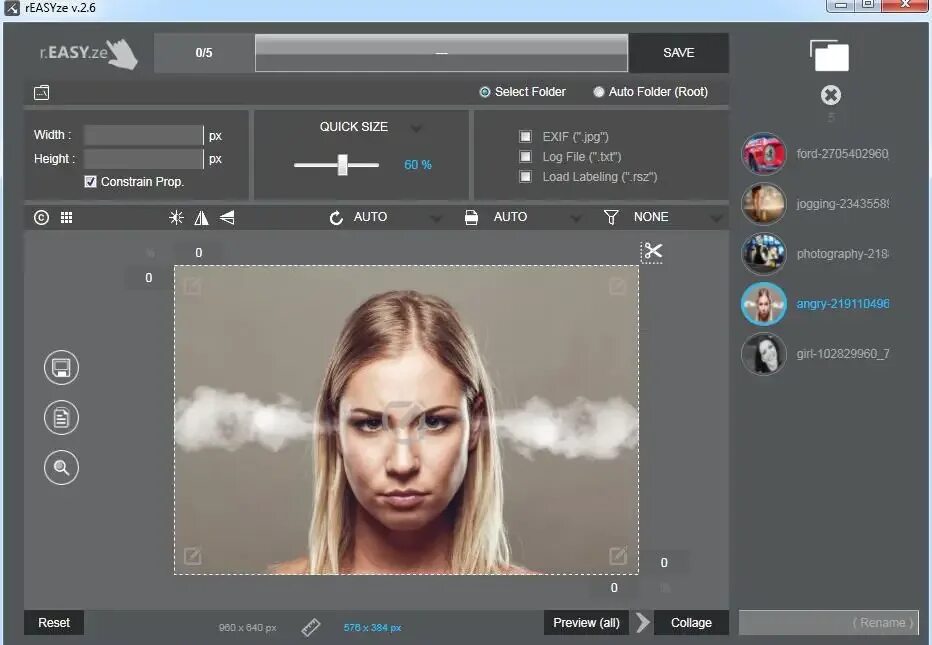Click Preview (all) button
Viewport: 932px width, 645px height.
586,622
